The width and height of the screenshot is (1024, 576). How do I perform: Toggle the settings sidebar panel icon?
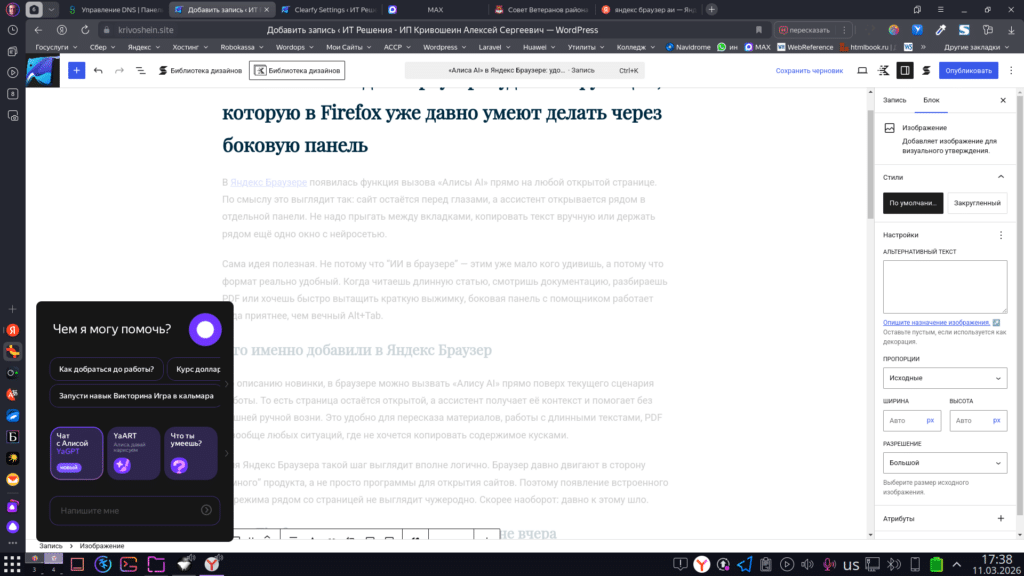(x=906, y=70)
